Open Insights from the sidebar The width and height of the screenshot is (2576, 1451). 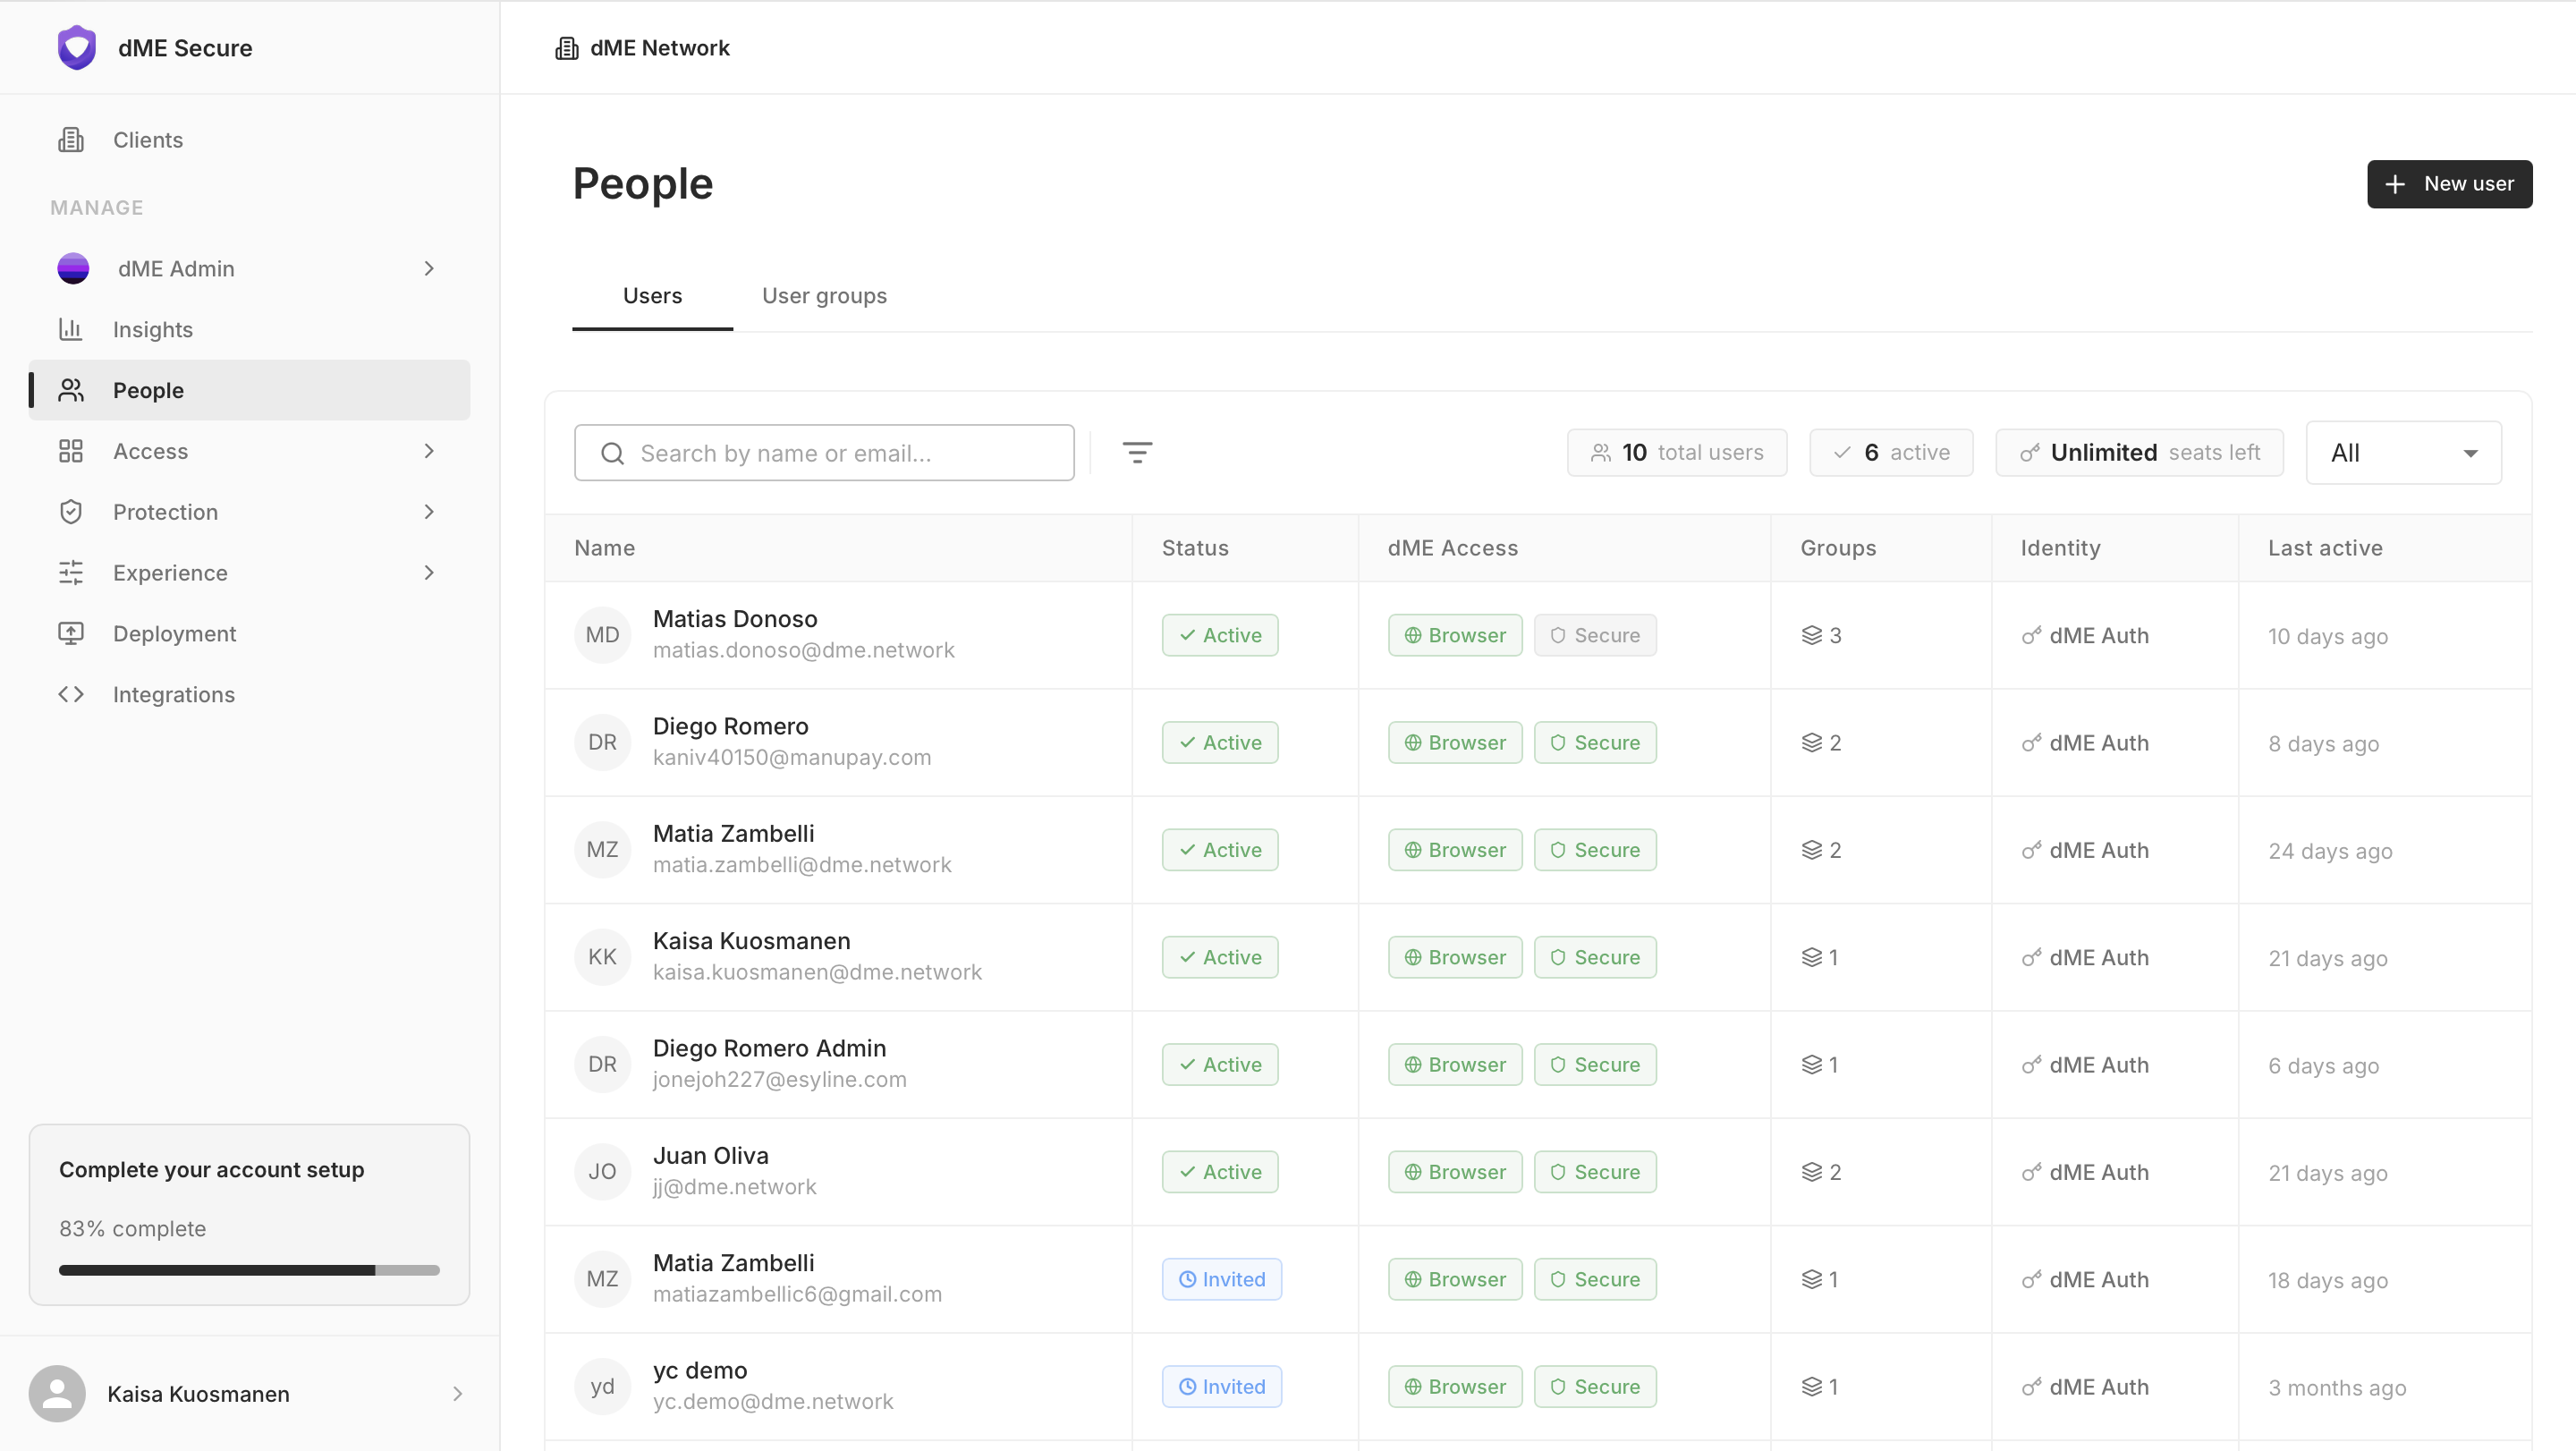(x=152, y=329)
